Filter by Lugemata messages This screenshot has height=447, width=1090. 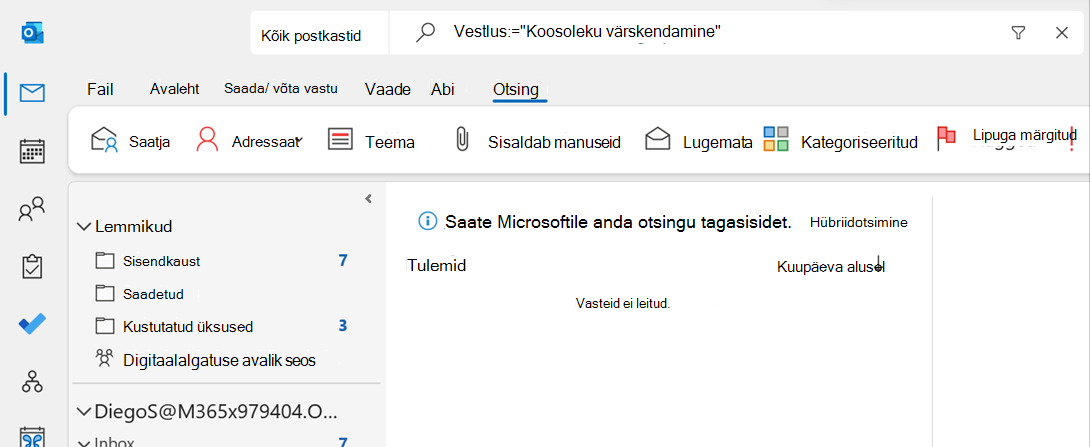(x=699, y=140)
